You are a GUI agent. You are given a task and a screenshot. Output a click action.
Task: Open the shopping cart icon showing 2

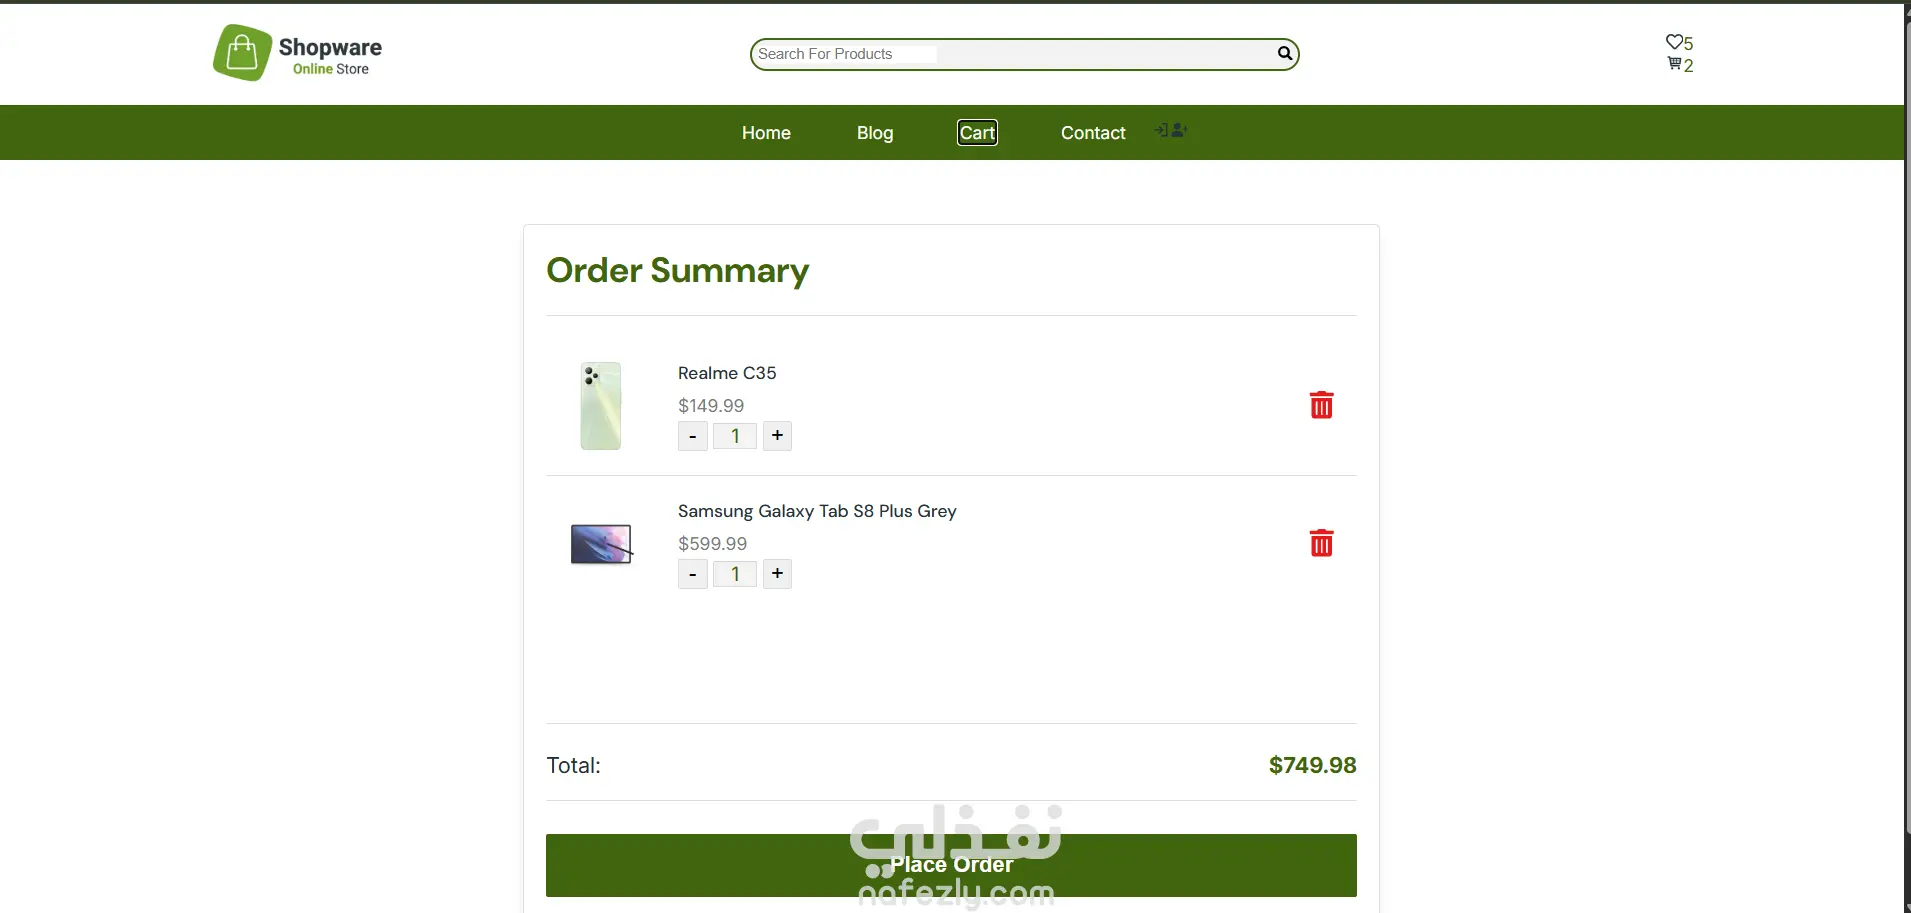(1674, 64)
